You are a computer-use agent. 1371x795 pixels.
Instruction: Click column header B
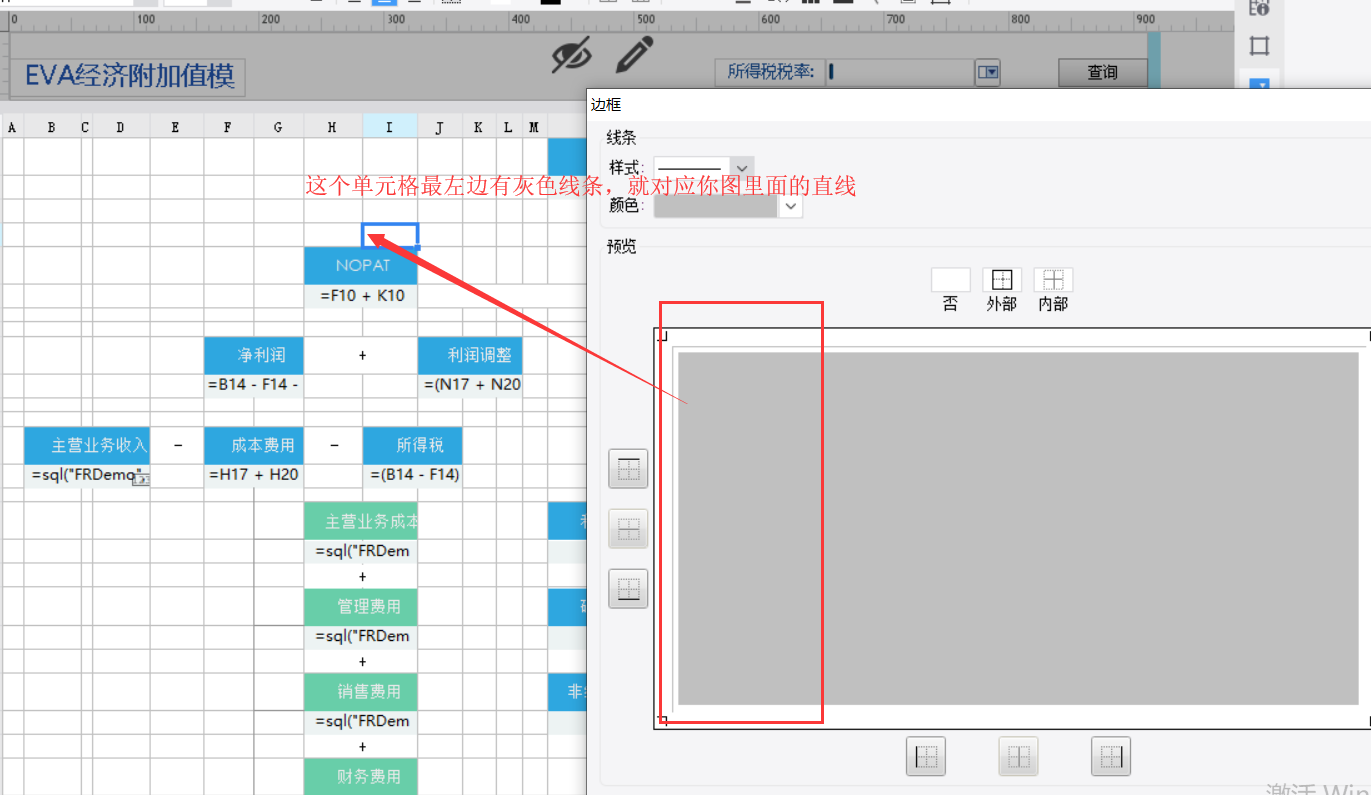(x=52, y=127)
